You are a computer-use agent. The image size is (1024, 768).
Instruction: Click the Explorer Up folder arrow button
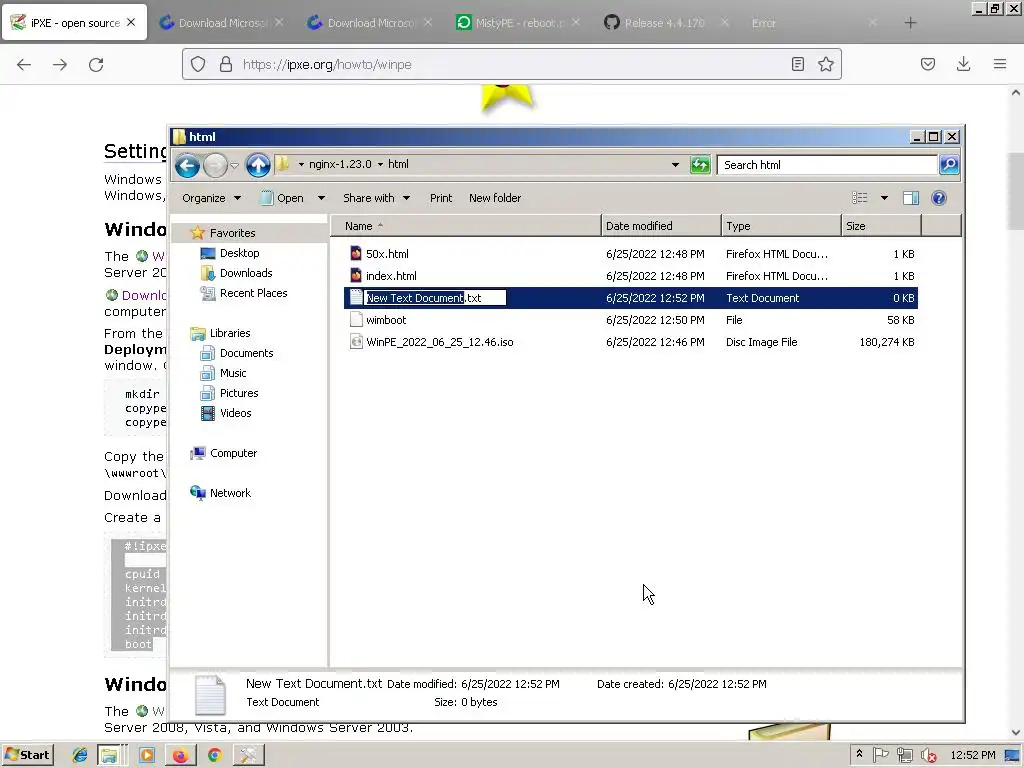[258, 165]
